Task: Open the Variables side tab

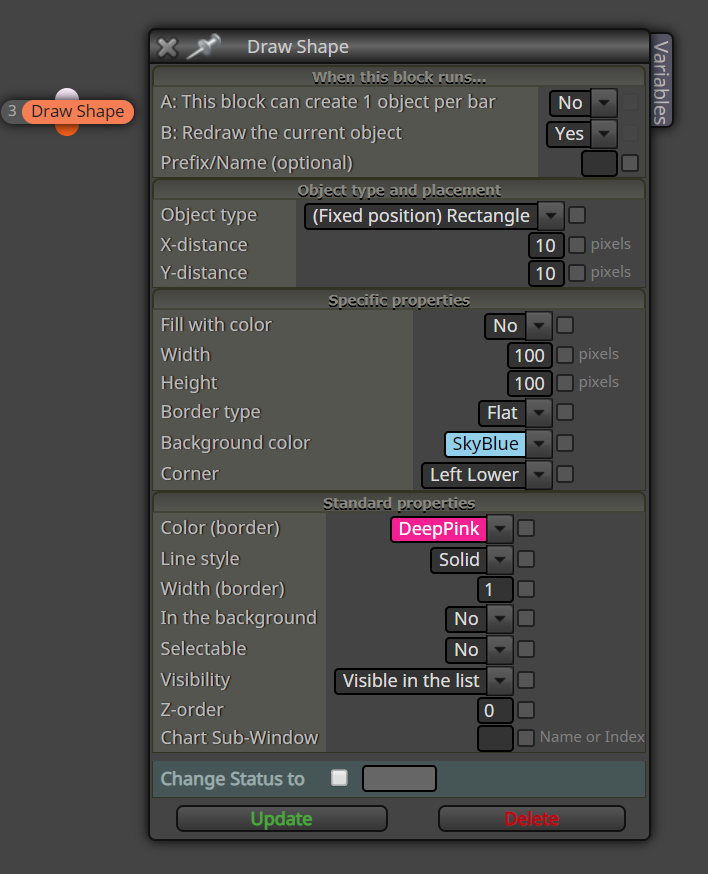Action: [661, 81]
